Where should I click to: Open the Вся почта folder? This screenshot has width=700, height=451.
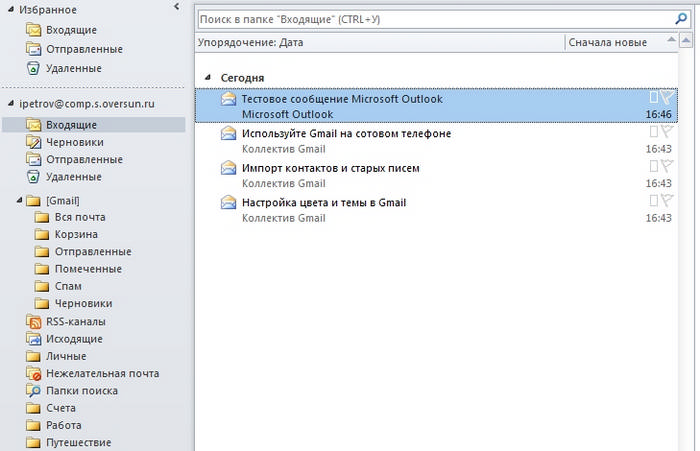[80, 217]
